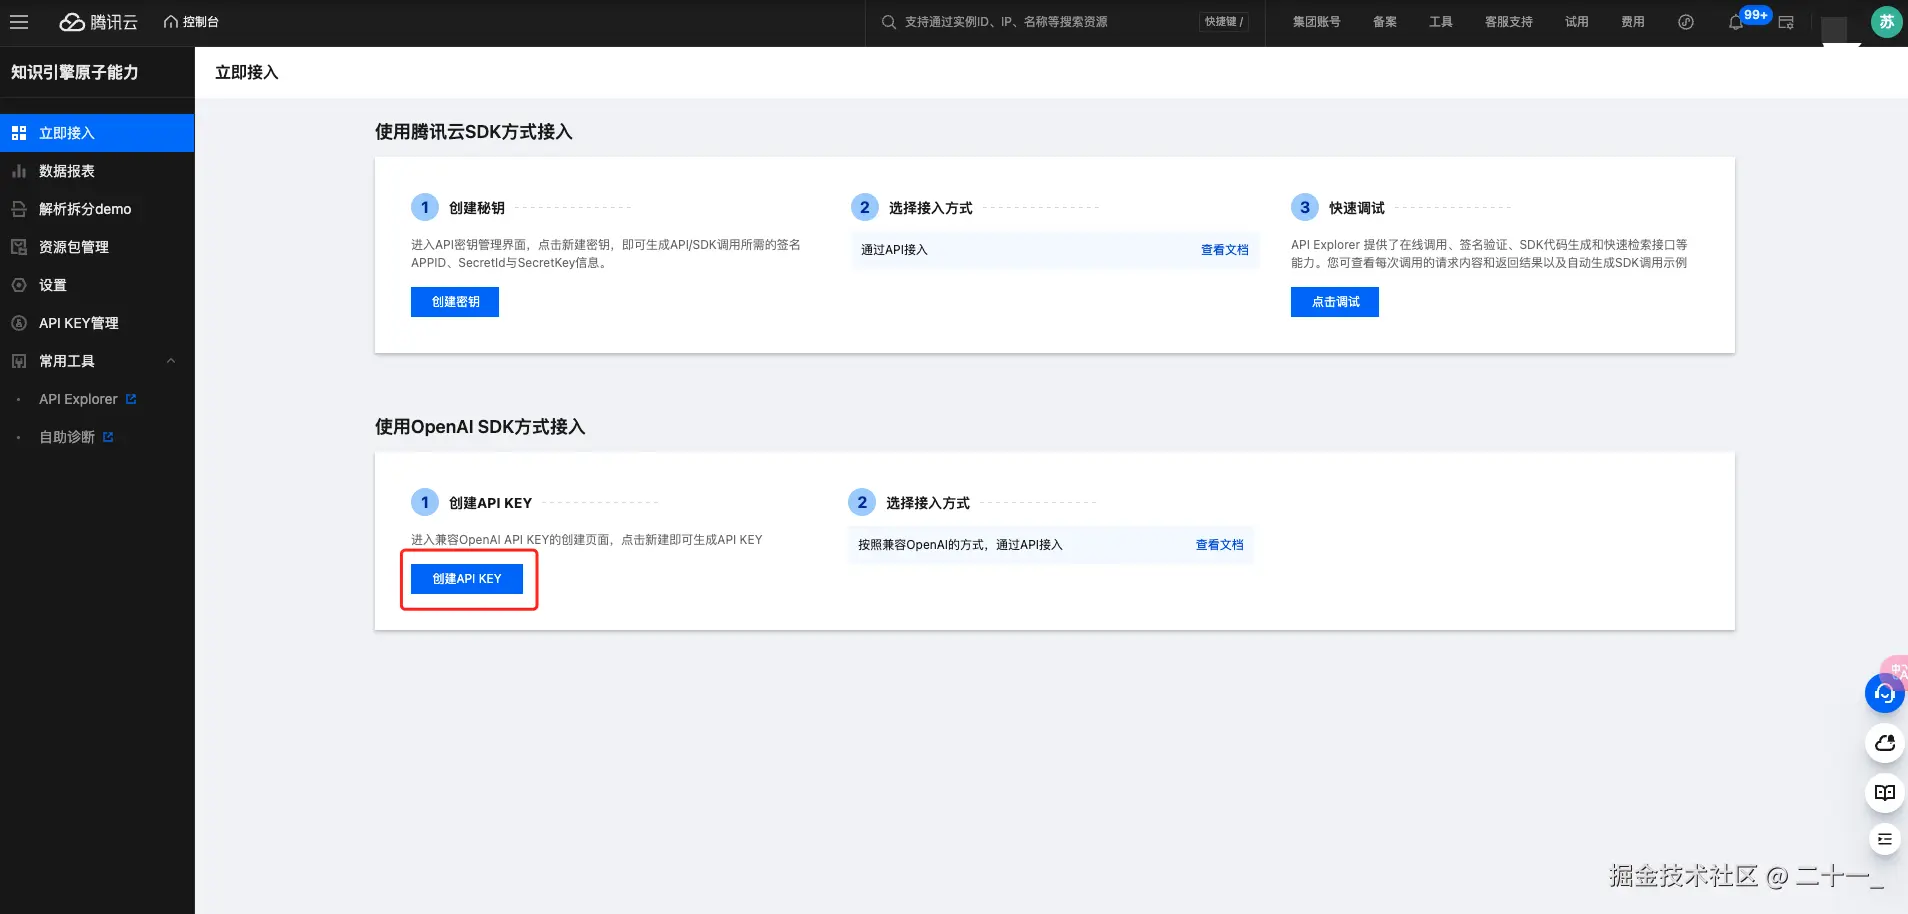The image size is (1908, 914).
Task: Open the 试用 menu
Action: pos(1576,22)
